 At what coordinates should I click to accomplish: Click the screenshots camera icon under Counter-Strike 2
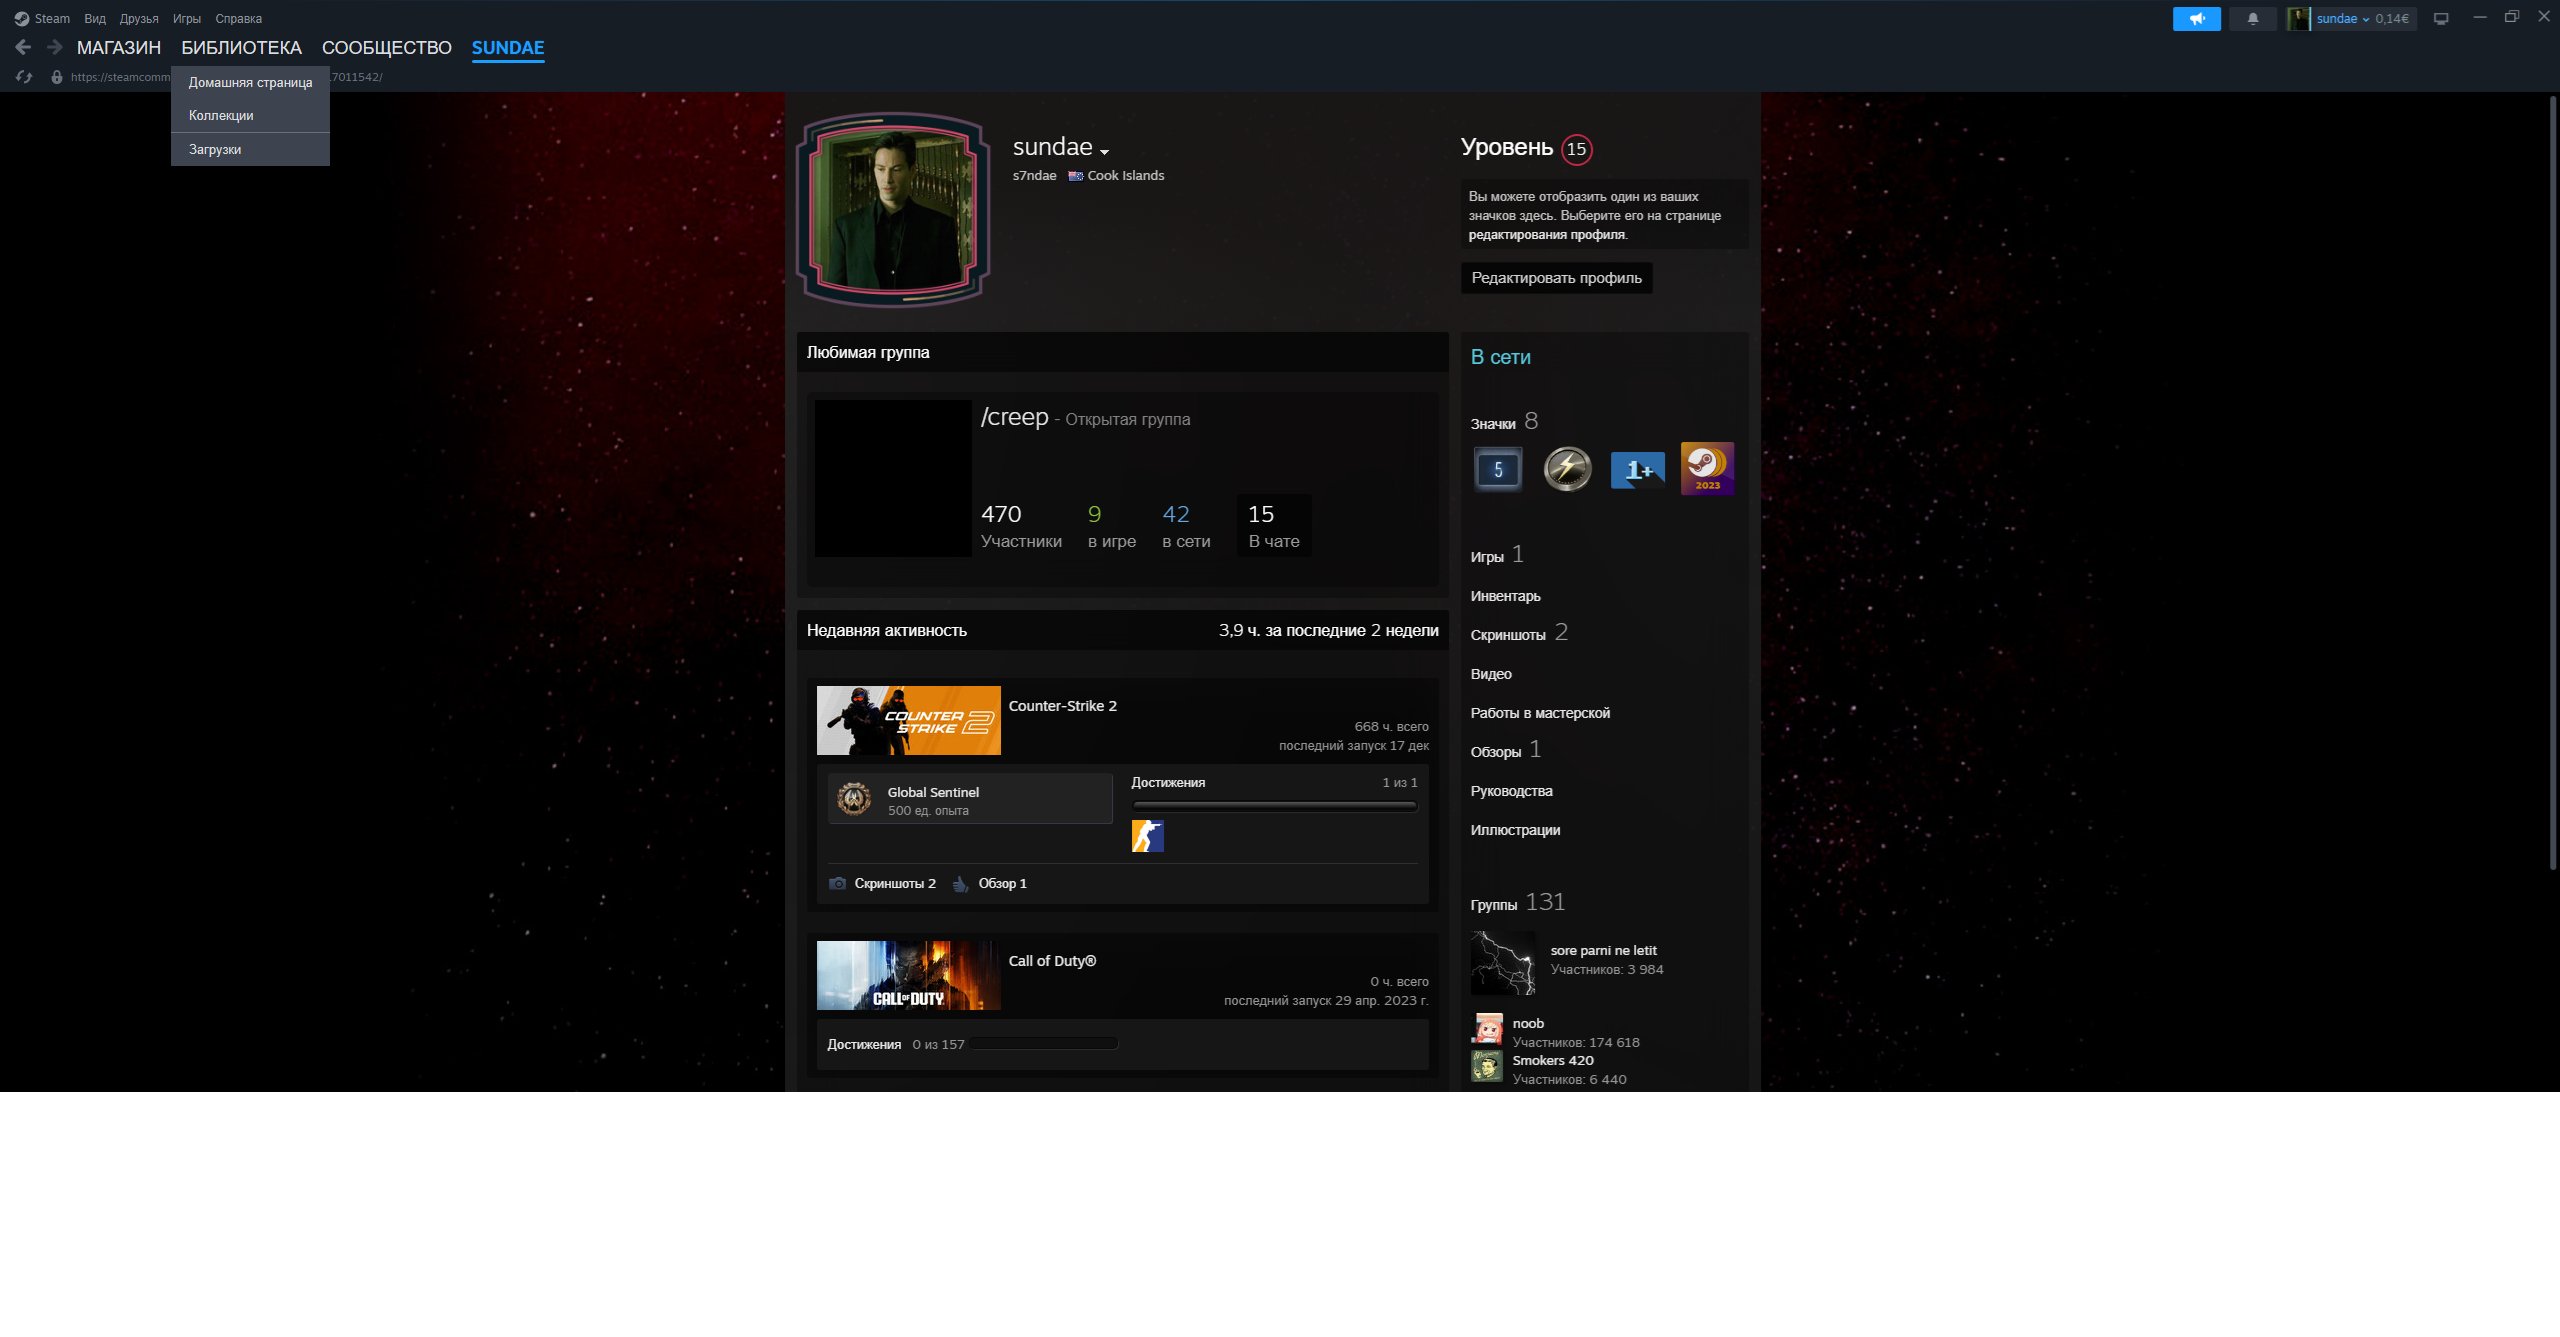(x=837, y=883)
